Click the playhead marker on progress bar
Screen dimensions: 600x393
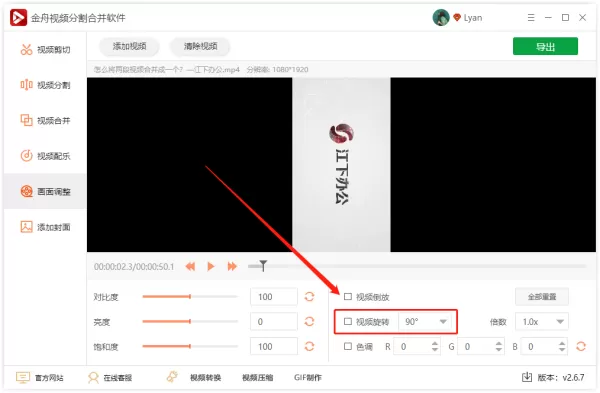pyautogui.click(x=263, y=266)
